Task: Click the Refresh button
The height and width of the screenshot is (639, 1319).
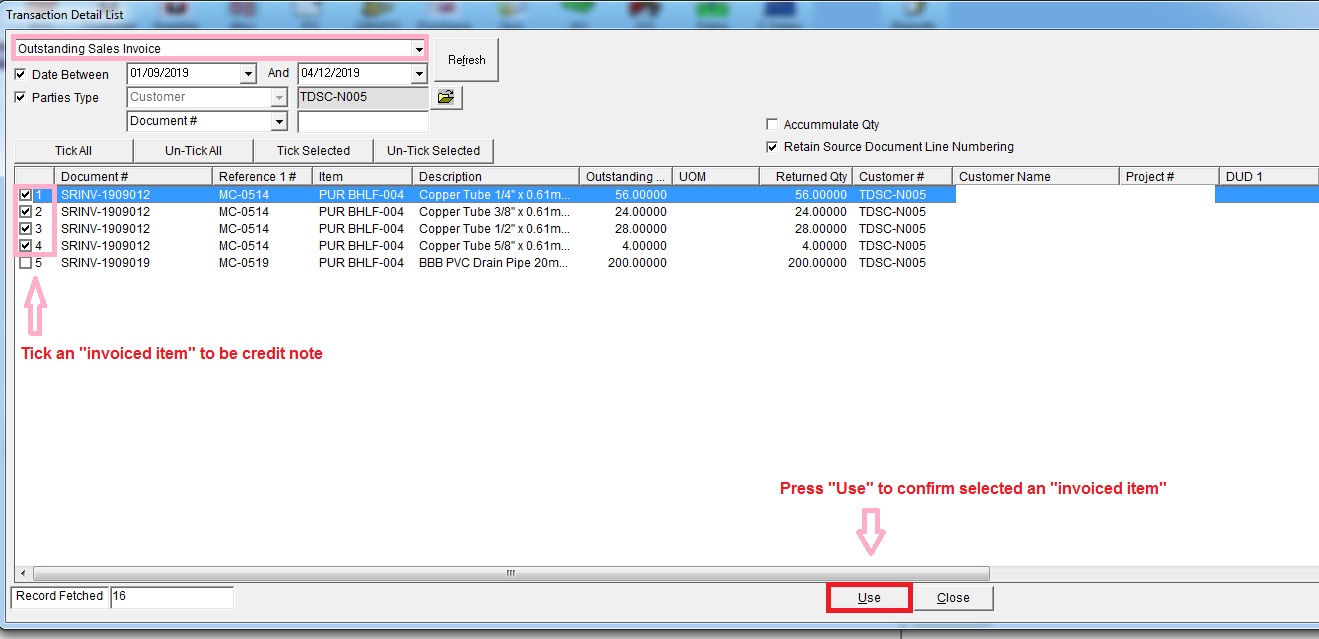Action: click(x=466, y=60)
